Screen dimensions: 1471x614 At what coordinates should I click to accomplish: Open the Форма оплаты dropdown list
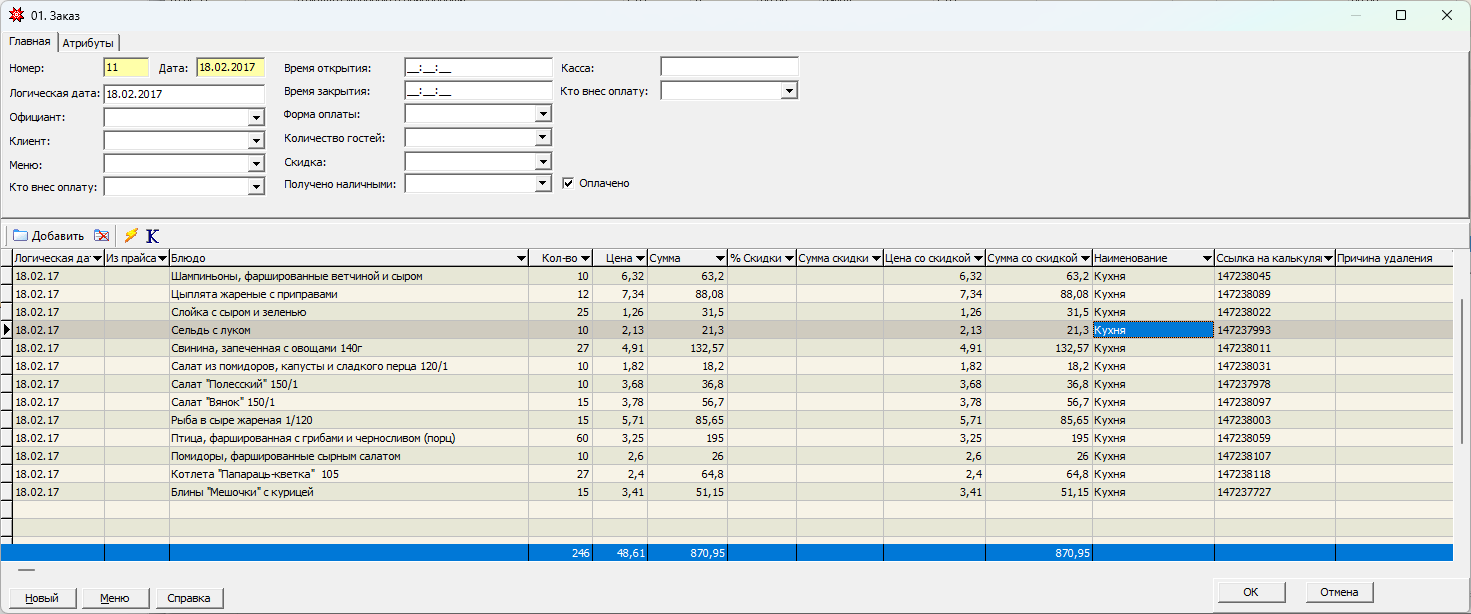(x=543, y=114)
